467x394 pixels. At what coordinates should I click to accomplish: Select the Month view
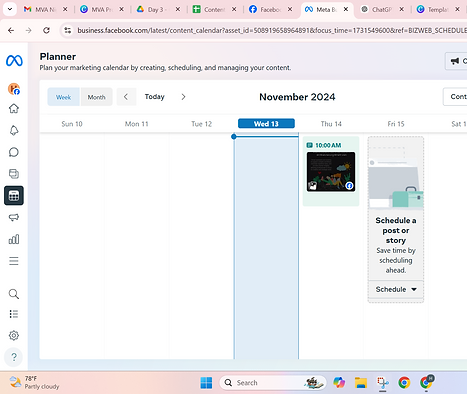[96, 97]
